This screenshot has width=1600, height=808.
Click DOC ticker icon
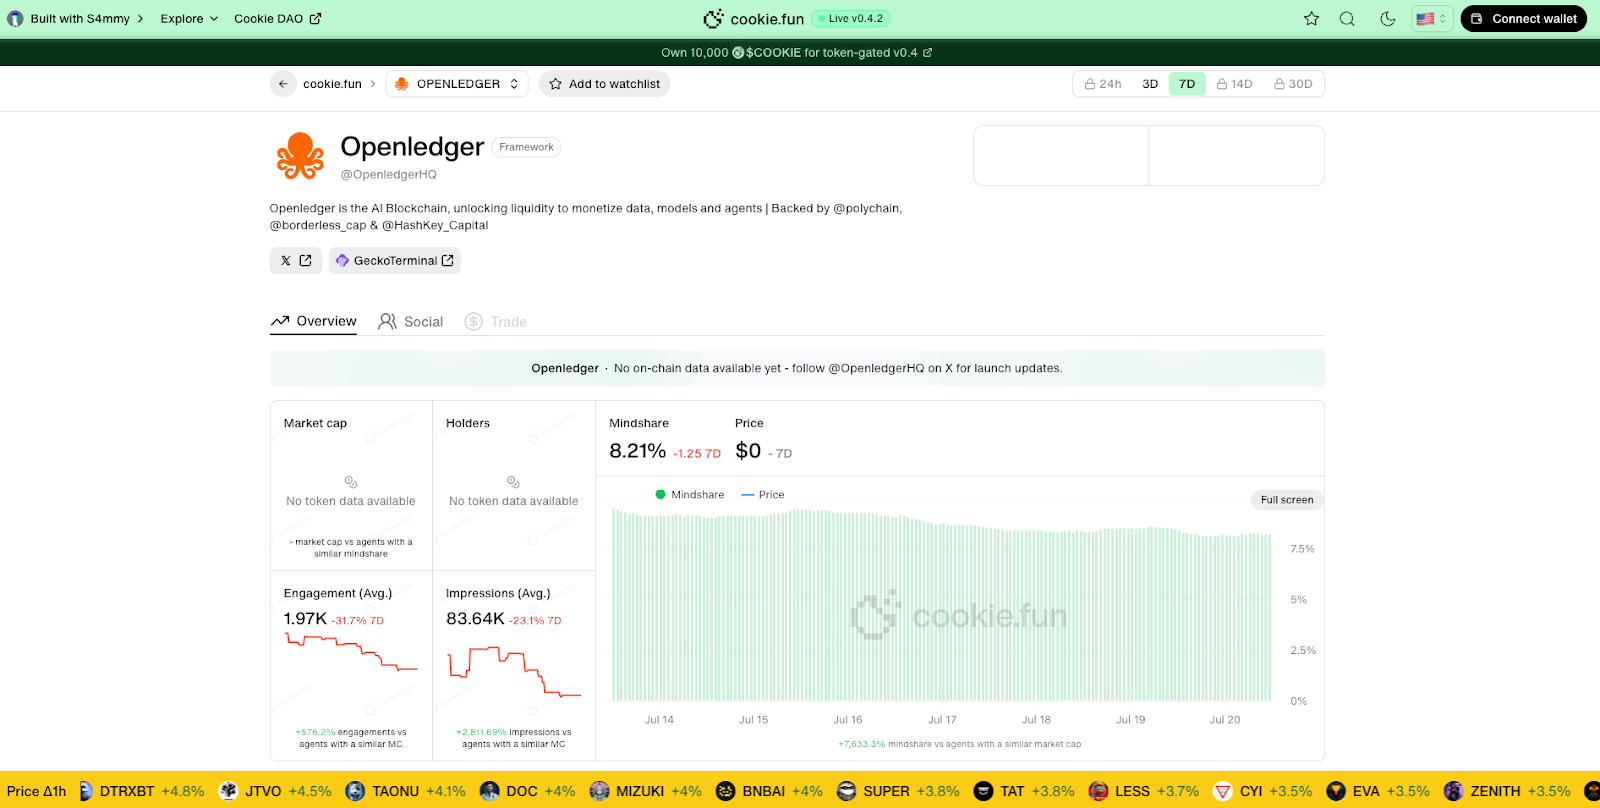[x=489, y=791]
